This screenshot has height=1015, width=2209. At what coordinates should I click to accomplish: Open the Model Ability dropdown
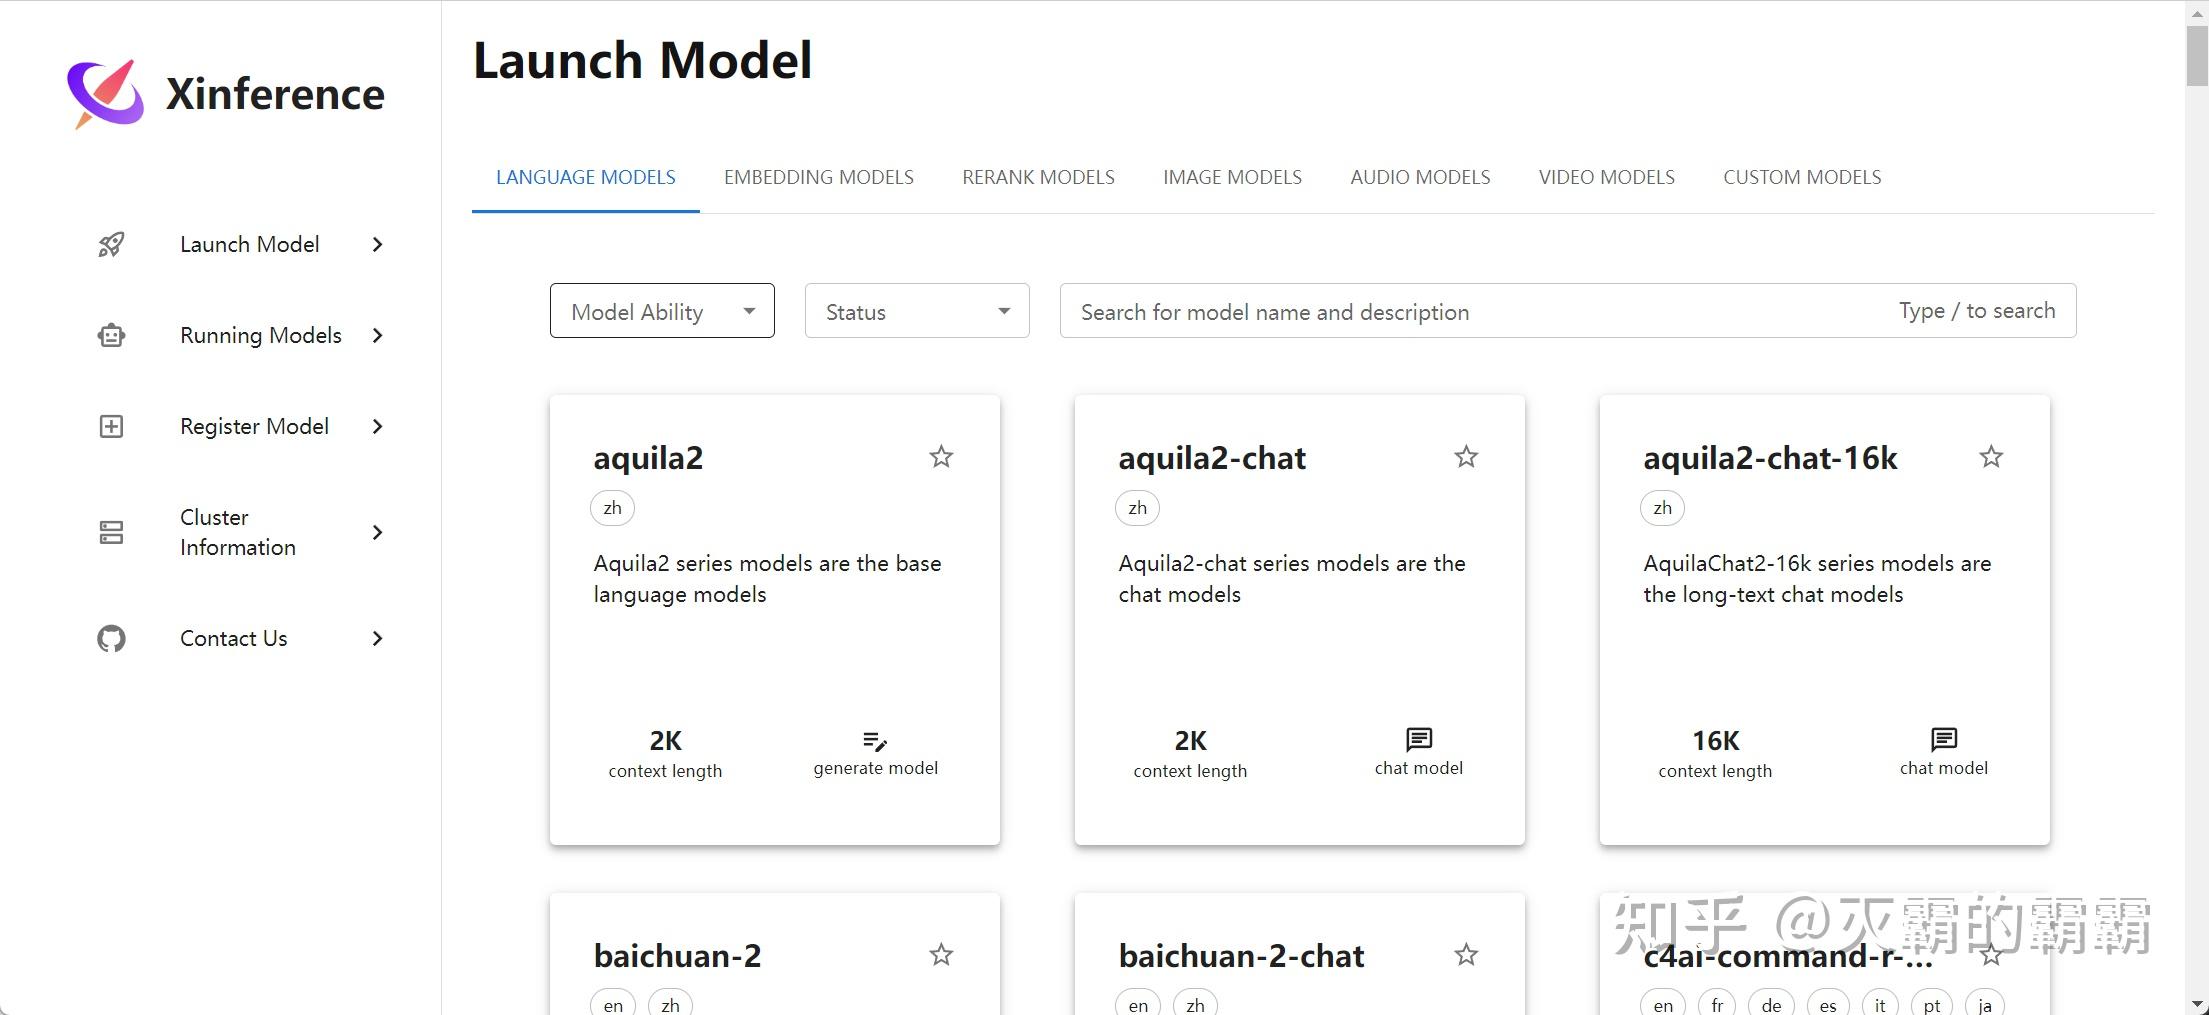[x=662, y=311]
